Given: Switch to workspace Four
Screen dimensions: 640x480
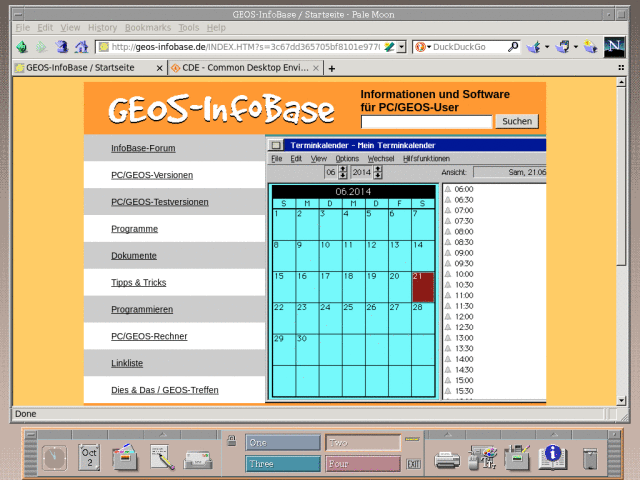Looking at the screenshot, I should 363,464.
